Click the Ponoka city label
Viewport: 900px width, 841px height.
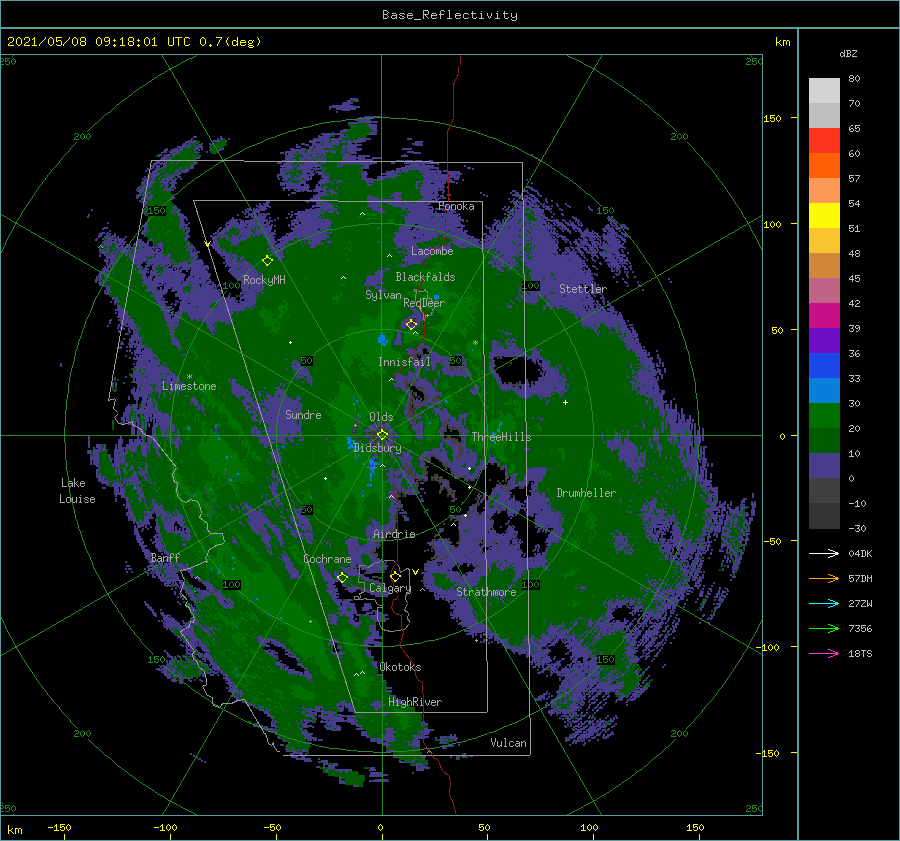tap(456, 206)
